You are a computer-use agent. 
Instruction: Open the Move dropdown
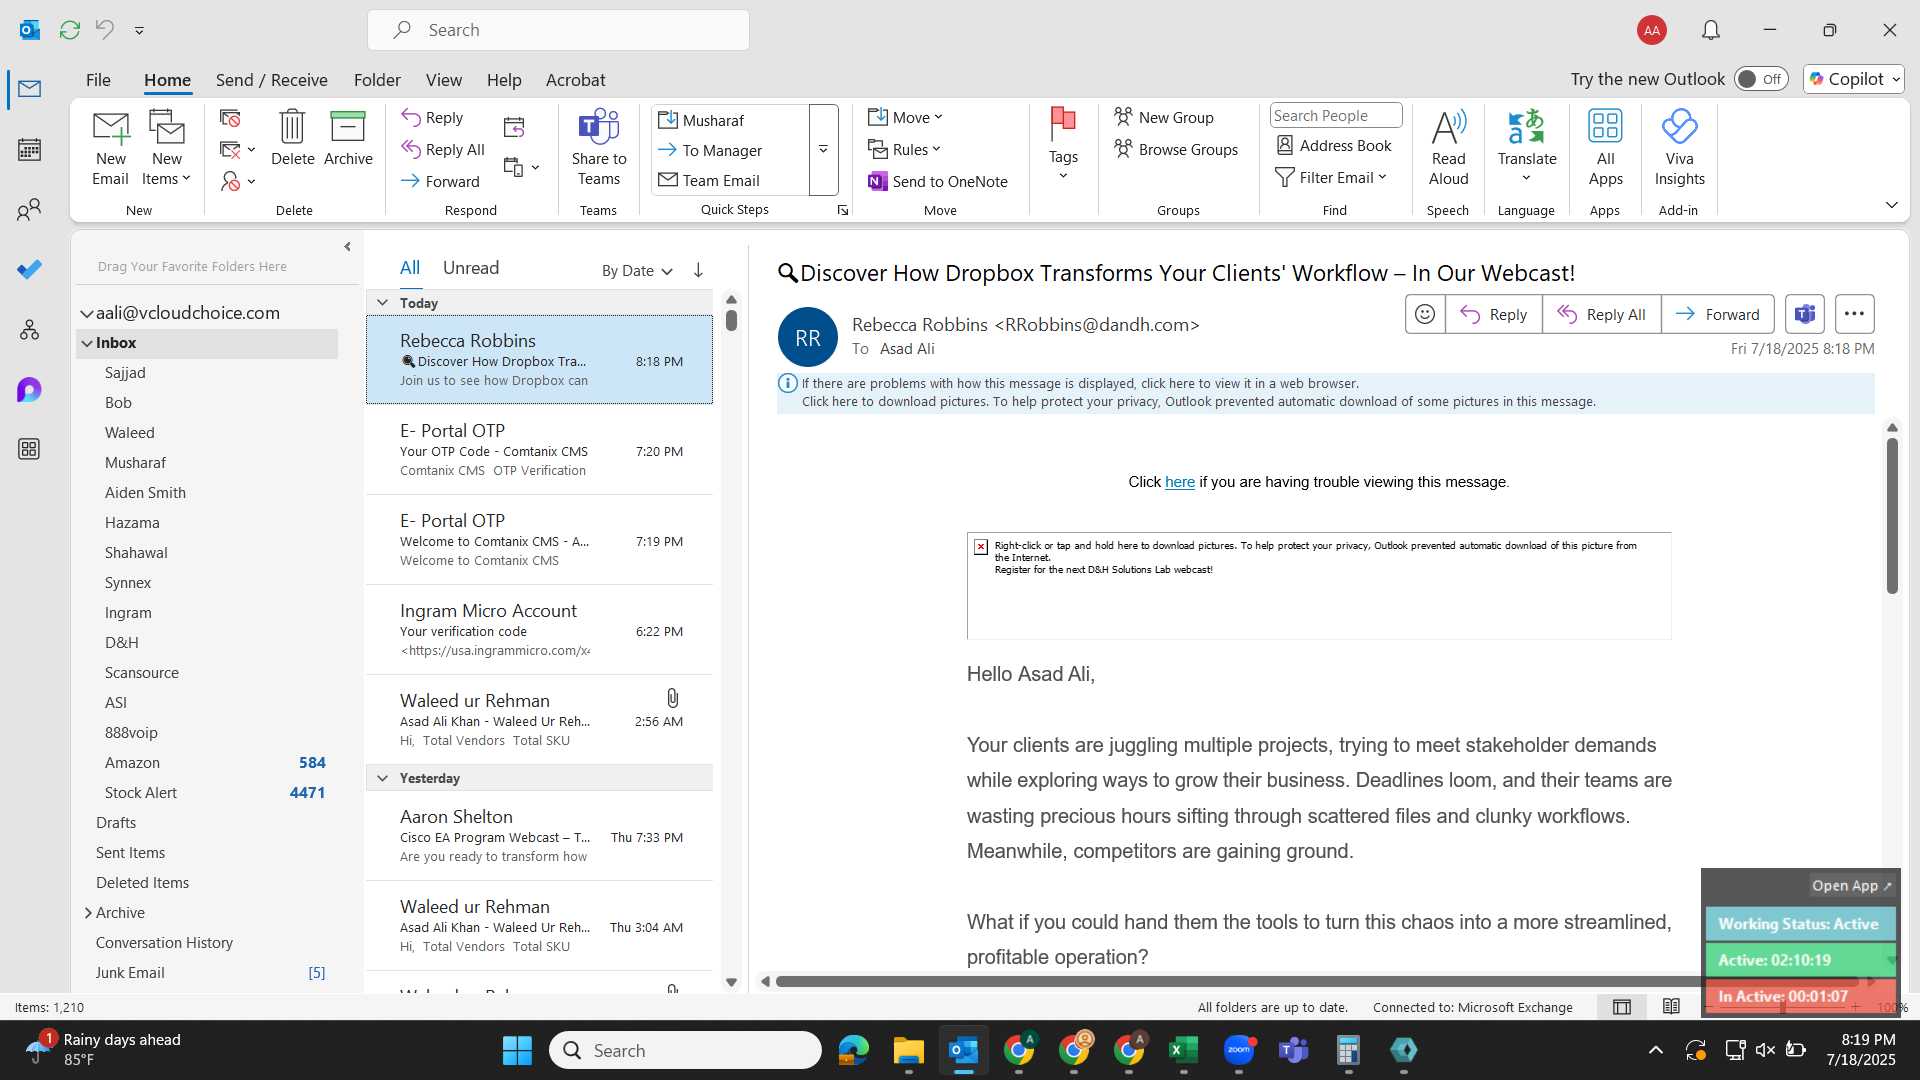905,118
